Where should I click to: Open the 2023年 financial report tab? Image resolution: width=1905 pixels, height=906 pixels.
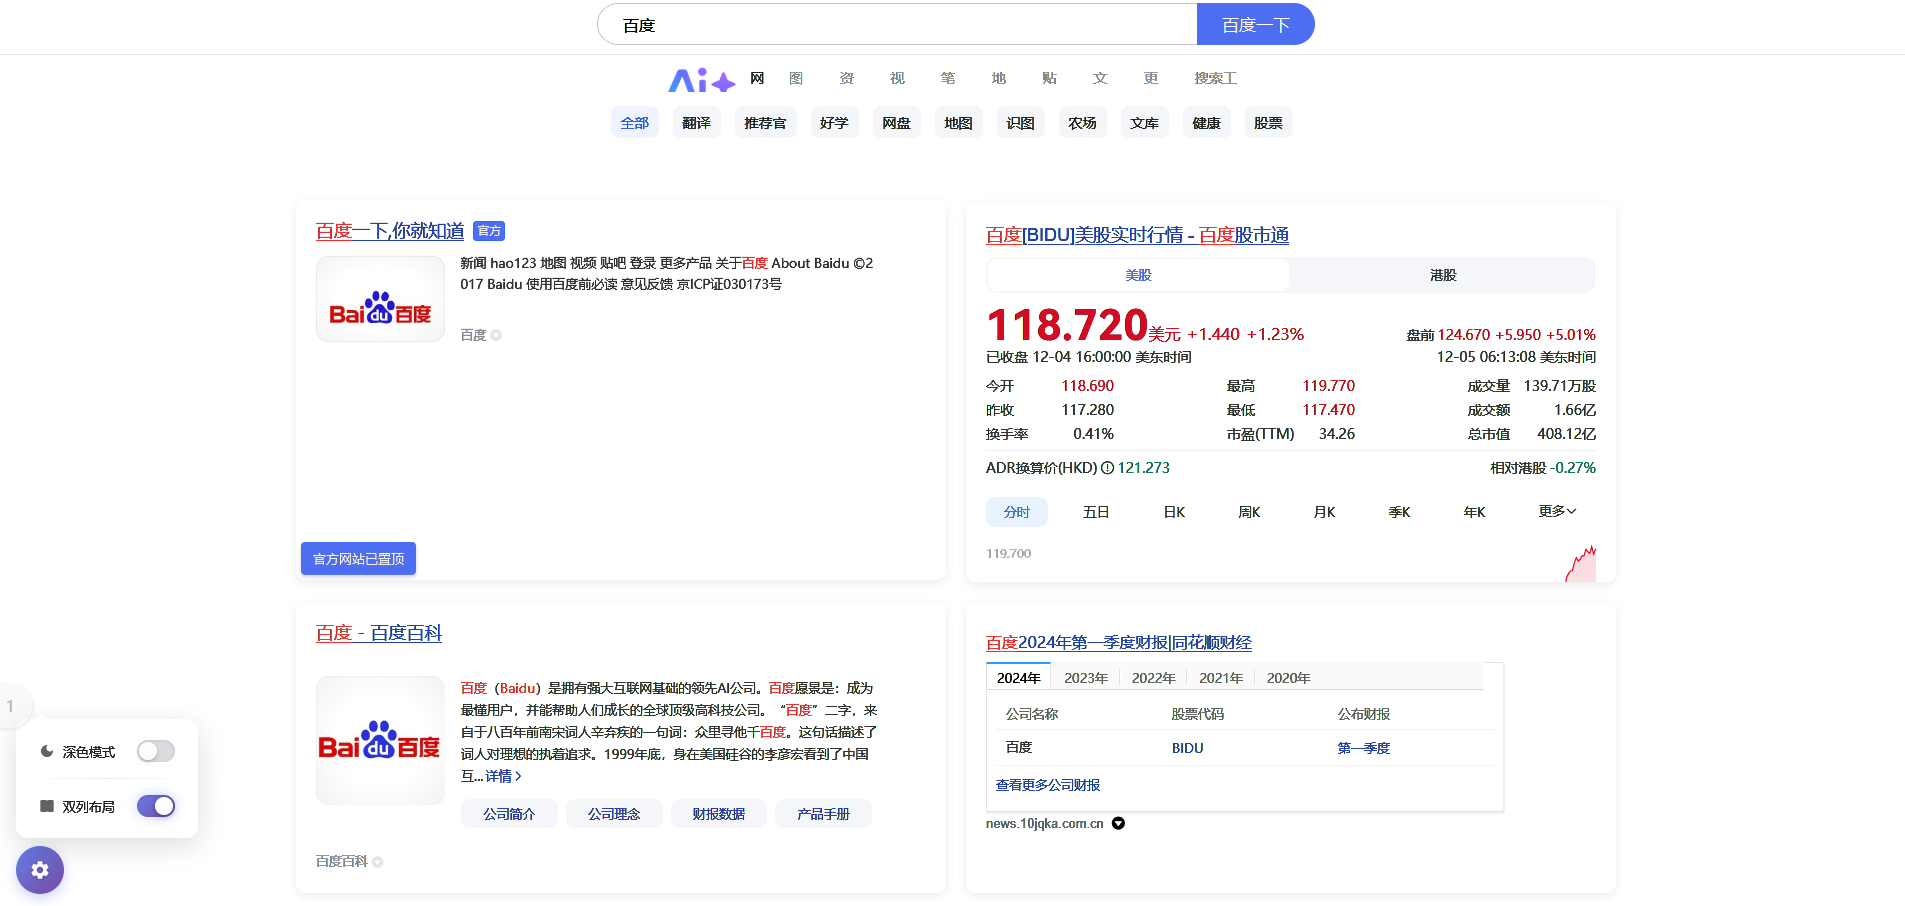point(1086,677)
